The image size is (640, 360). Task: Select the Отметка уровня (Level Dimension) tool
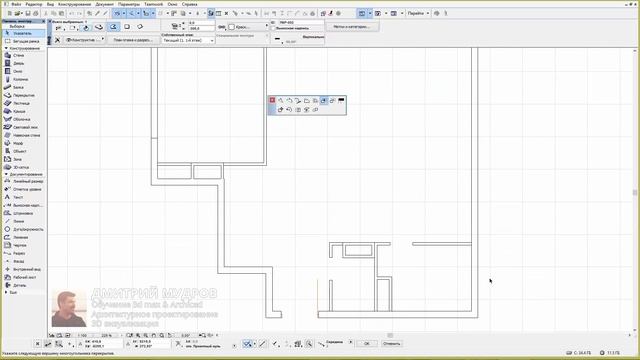(23, 189)
